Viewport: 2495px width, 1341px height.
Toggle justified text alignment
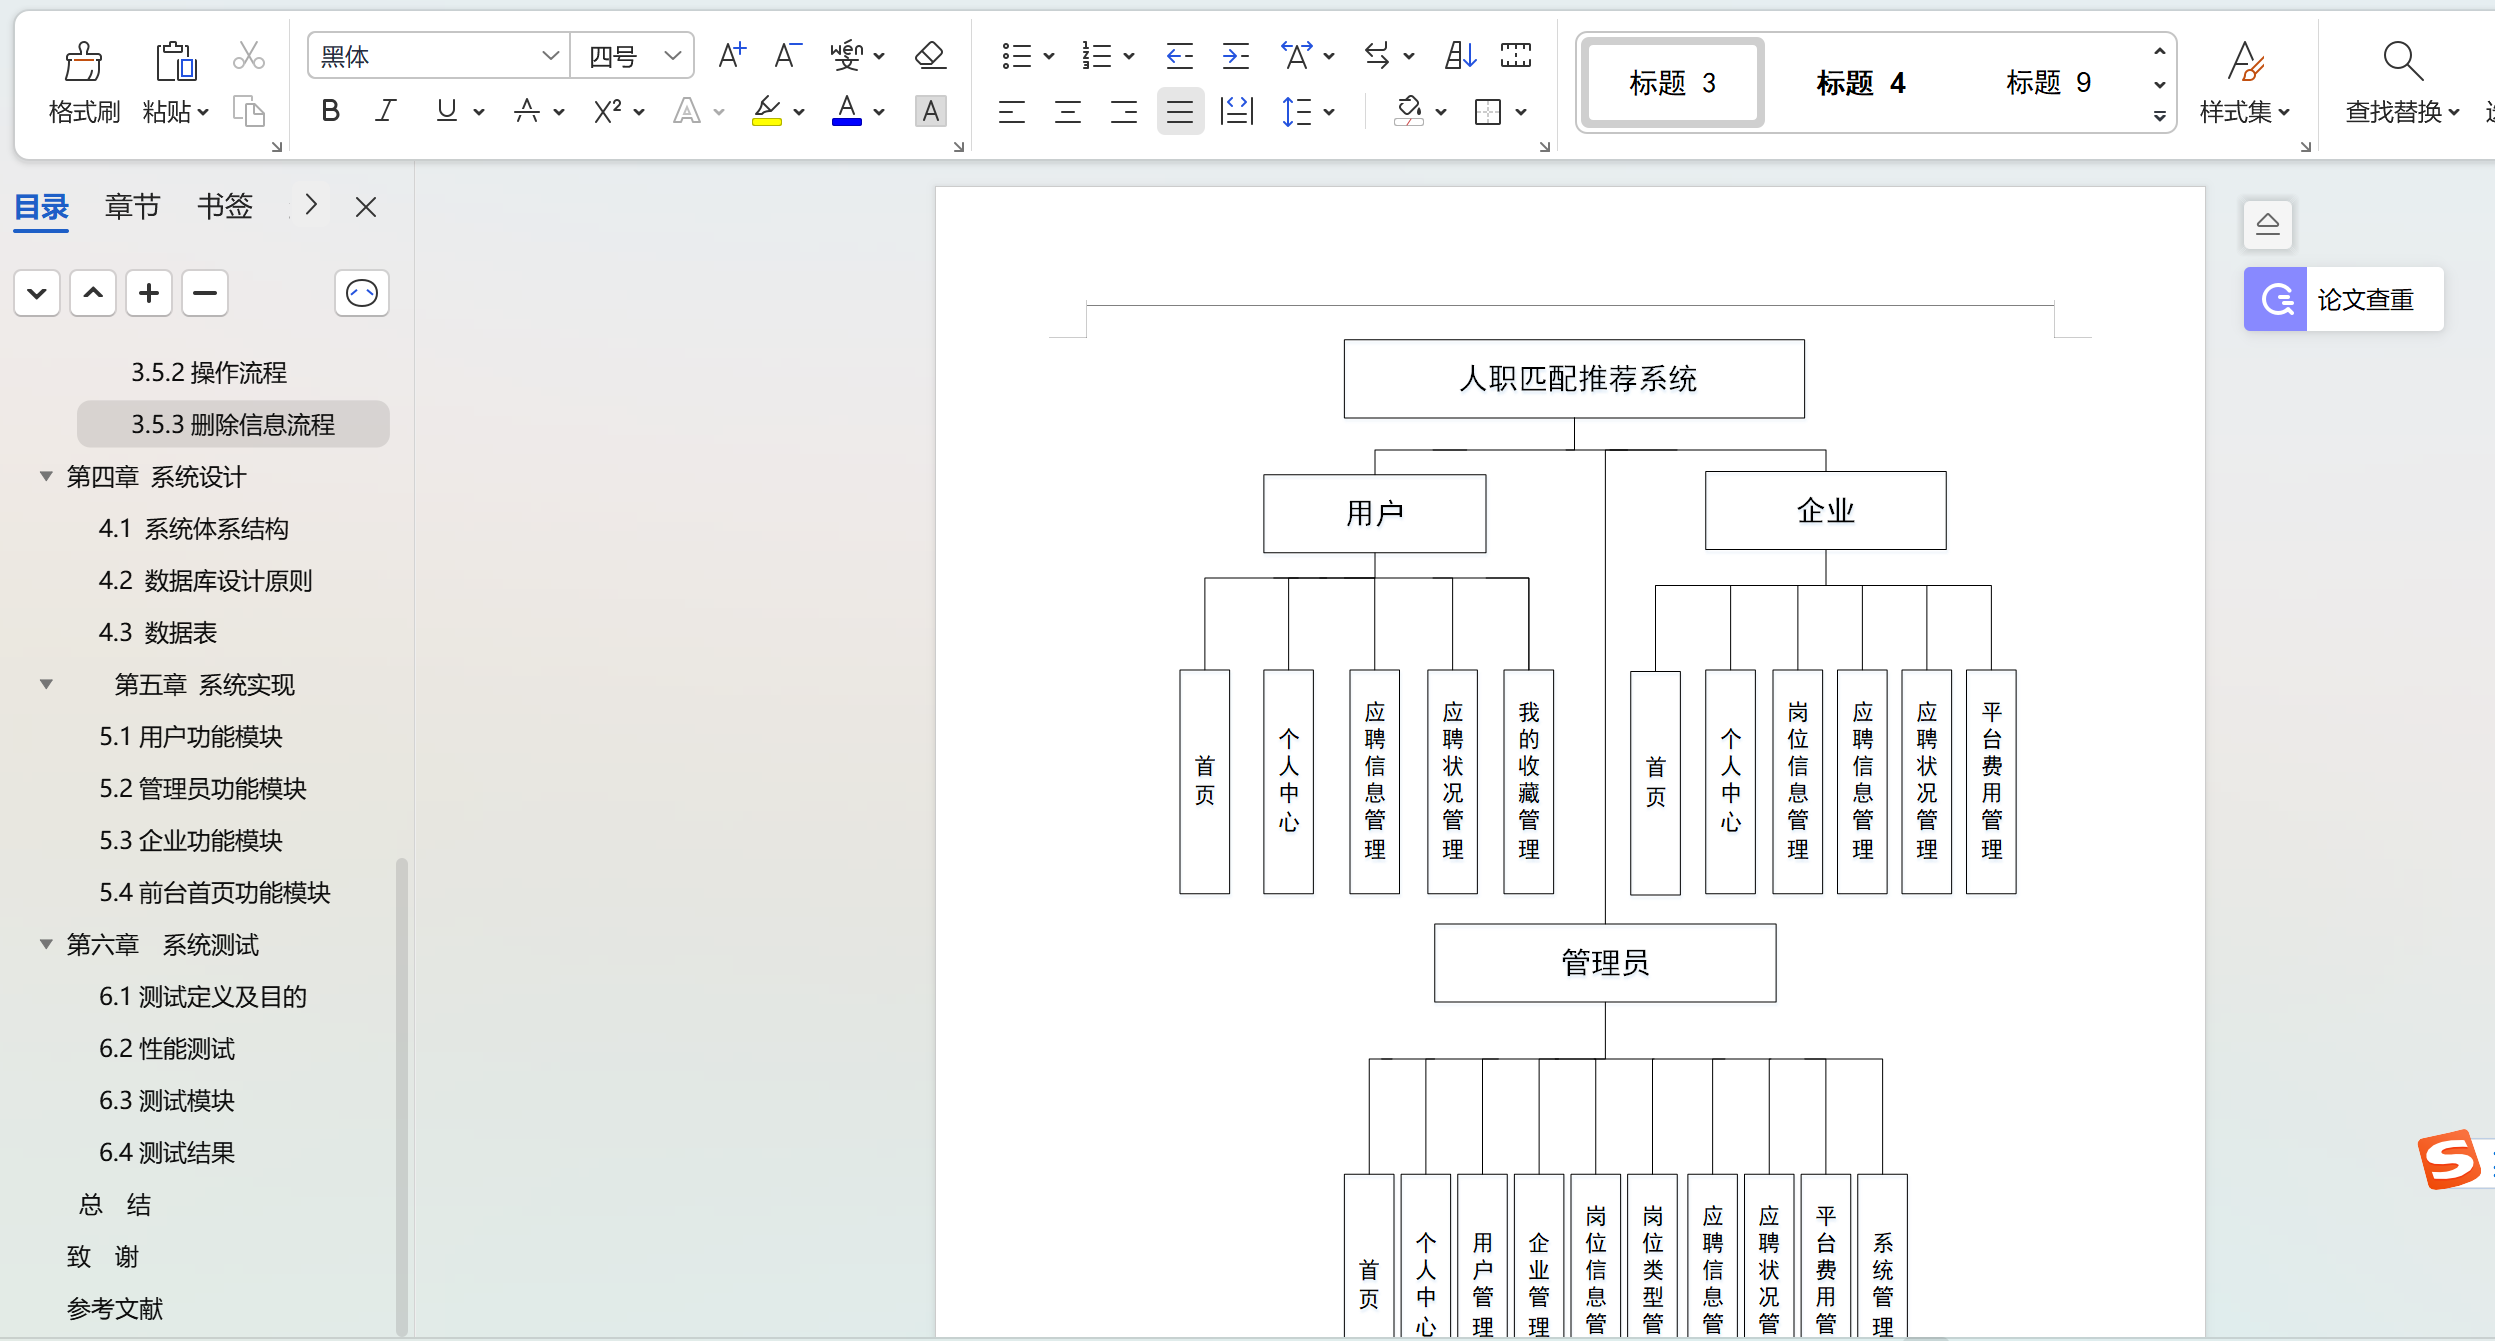click(x=1180, y=111)
